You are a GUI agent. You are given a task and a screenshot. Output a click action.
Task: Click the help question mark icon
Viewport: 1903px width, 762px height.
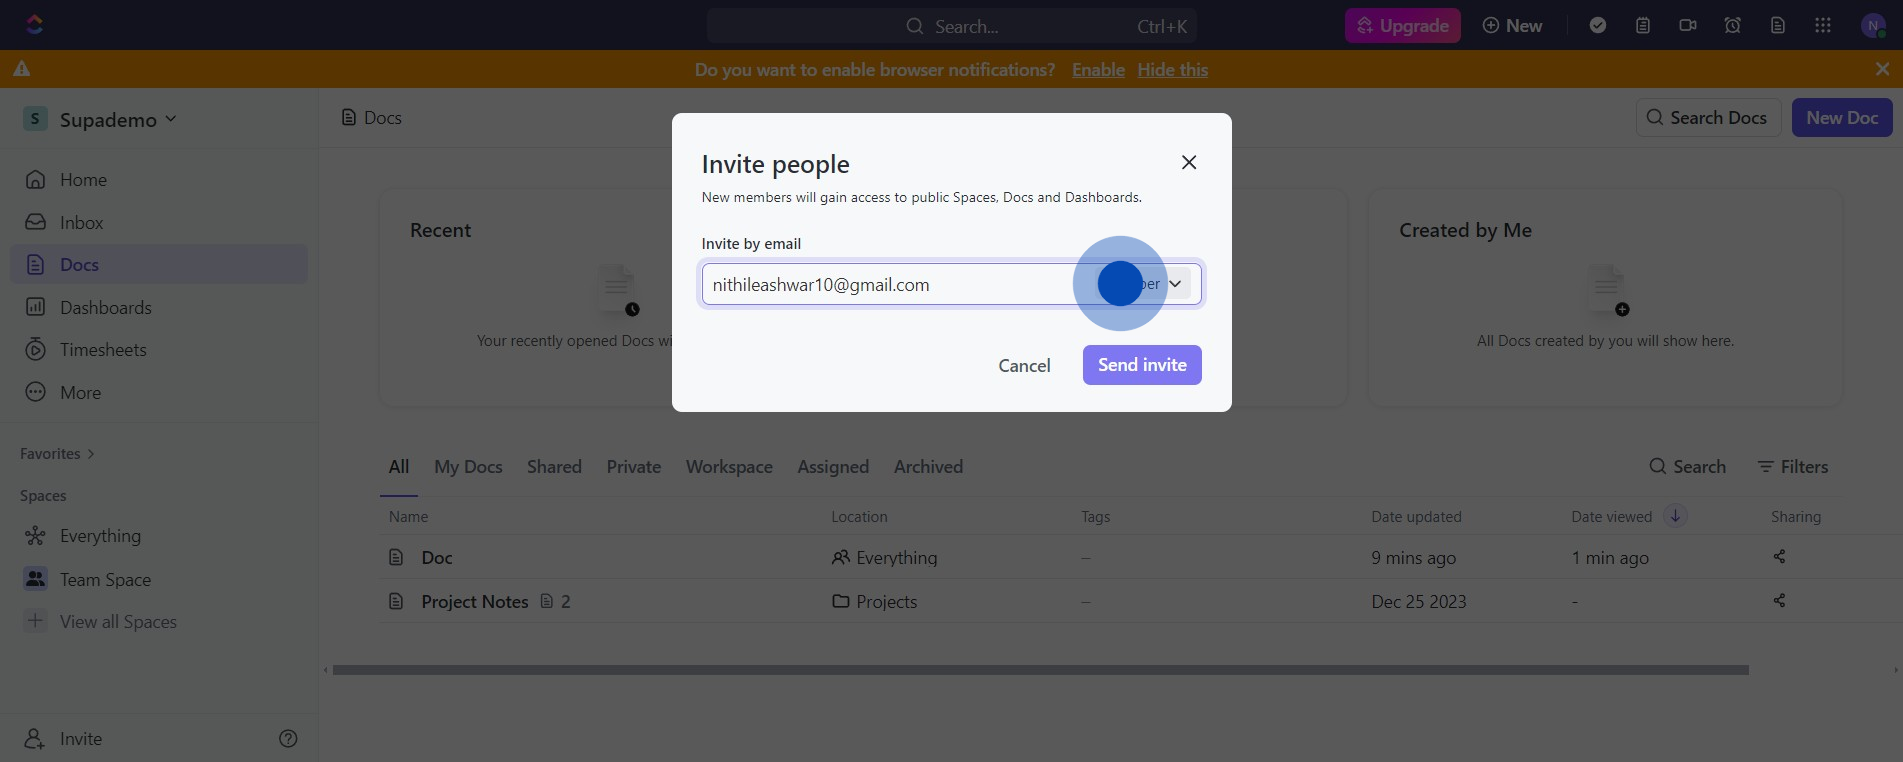[288, 739]
